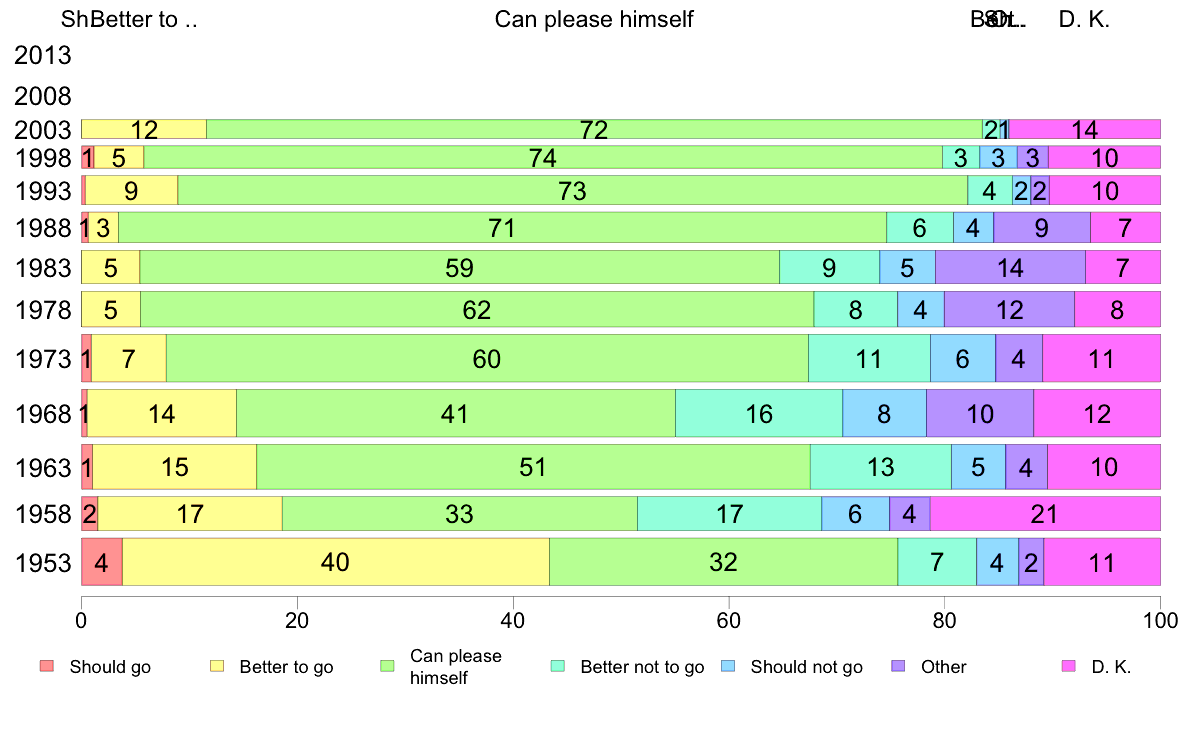Screen dimensions: 1188x736
Task: Click the 60 tick on the x-axis
Action: click(729, 621)
